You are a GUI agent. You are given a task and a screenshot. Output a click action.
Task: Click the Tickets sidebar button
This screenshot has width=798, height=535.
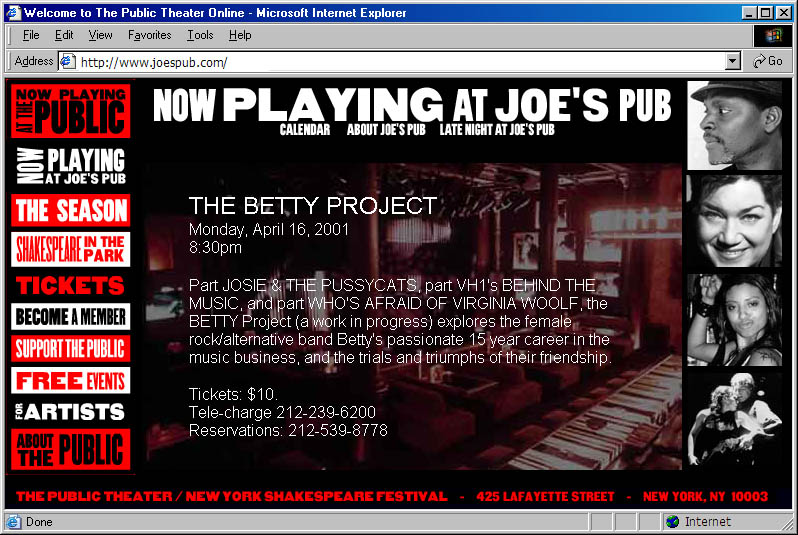(x=70, y=285)
